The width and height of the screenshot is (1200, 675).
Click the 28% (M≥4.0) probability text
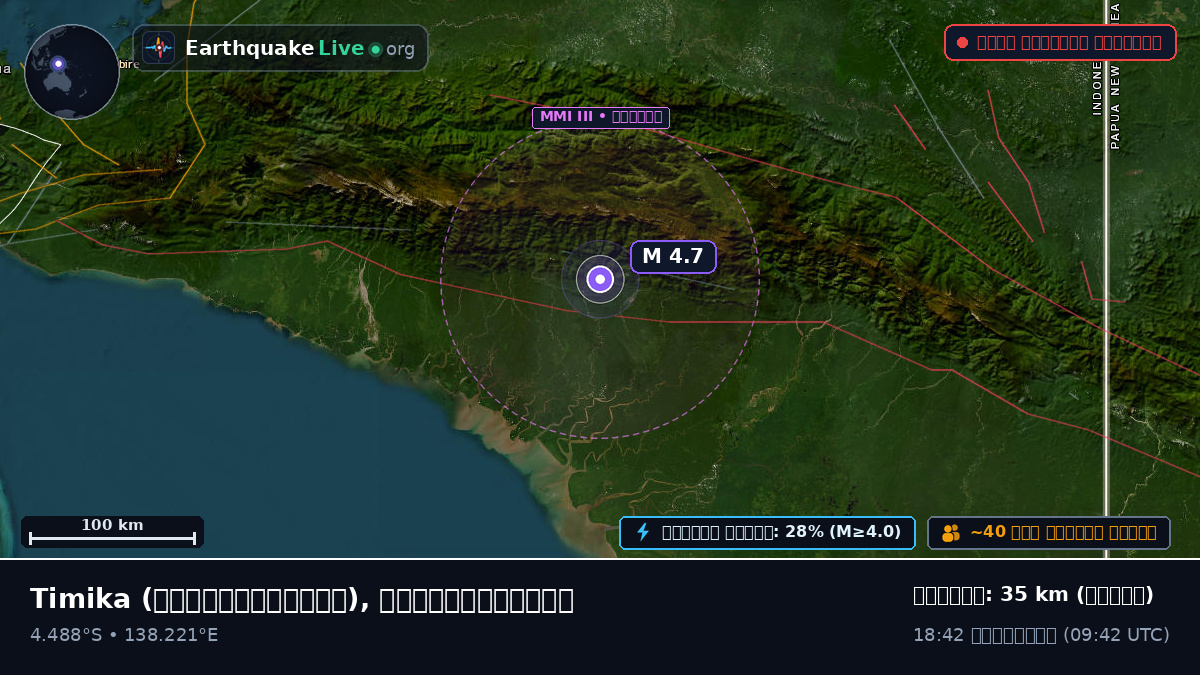coord(781,532)
